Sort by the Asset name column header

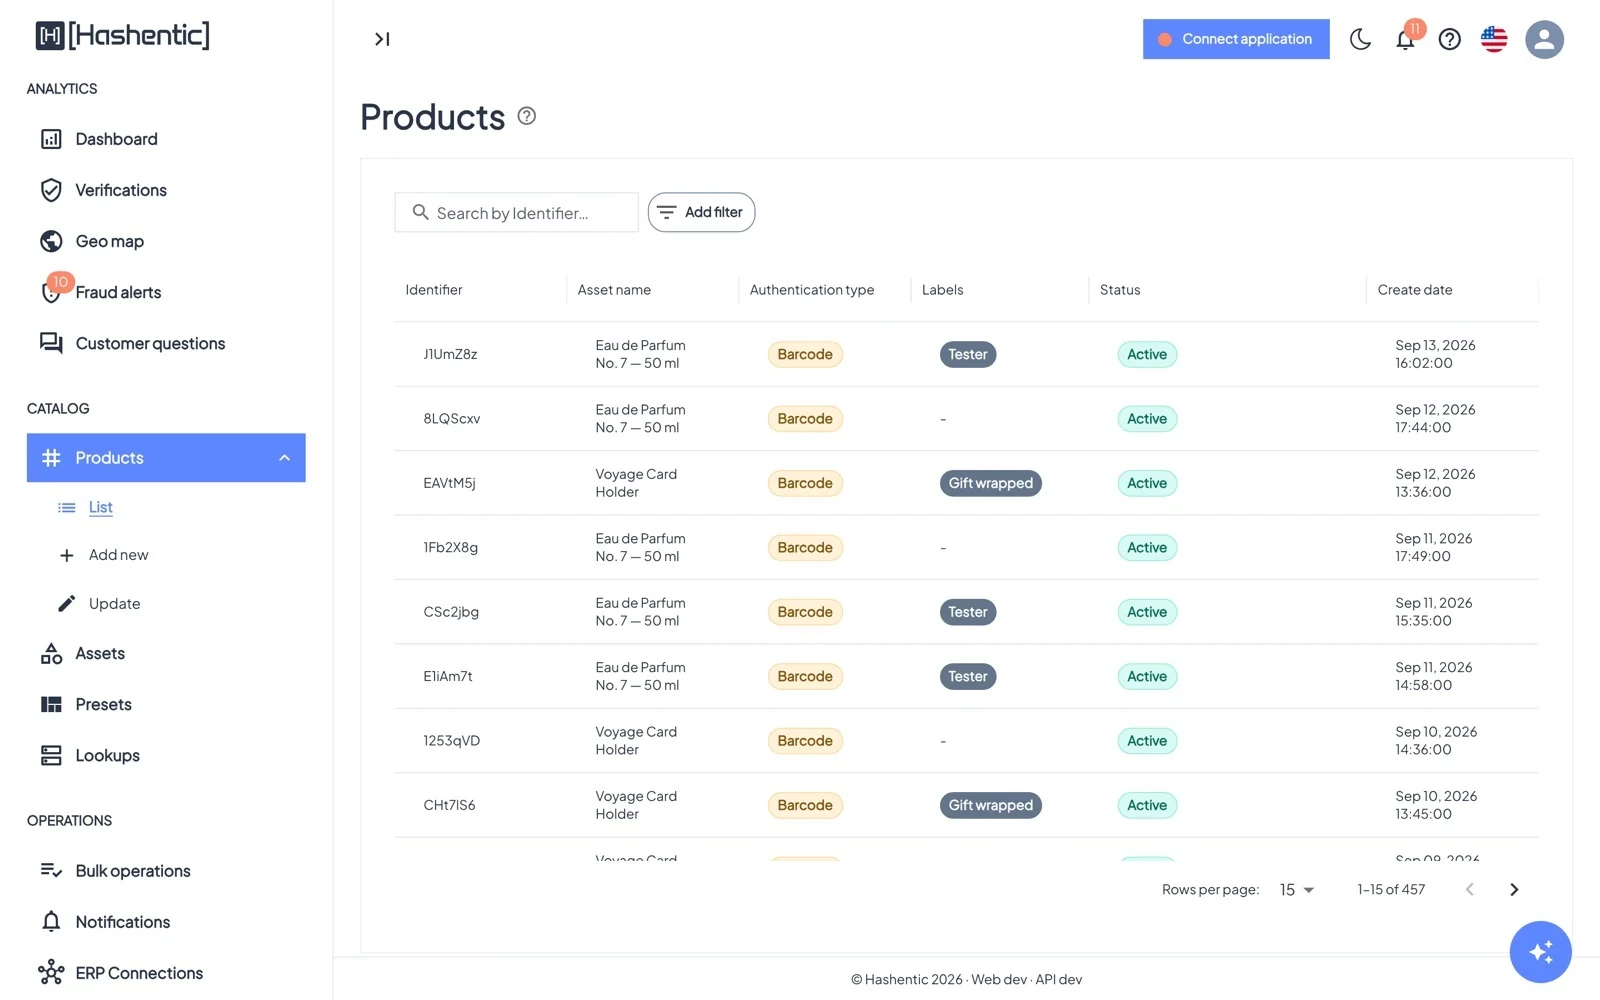[614, 290]
